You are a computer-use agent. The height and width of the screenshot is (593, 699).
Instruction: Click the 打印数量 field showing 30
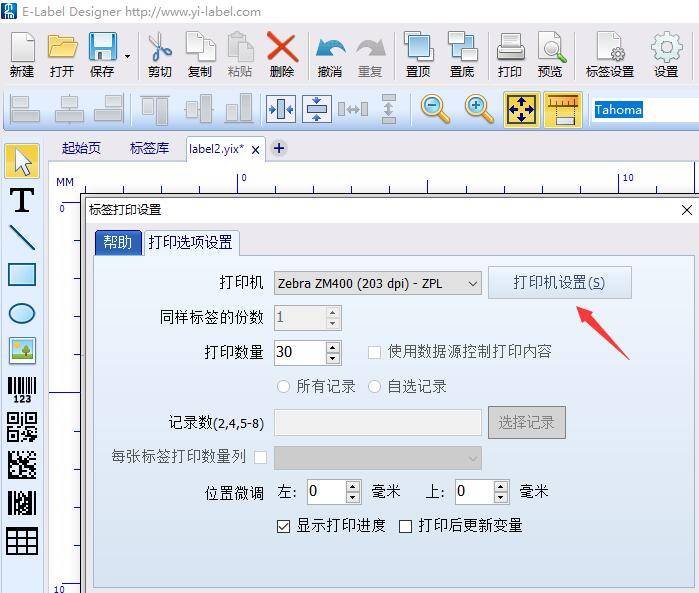point(300,353)
